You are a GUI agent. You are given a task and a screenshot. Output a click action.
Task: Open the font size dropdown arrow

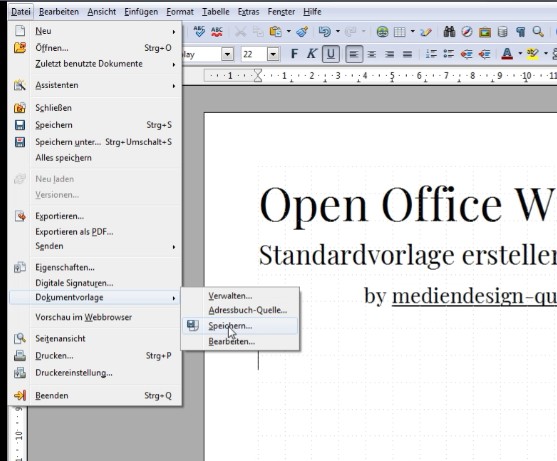tap(273, 54)
